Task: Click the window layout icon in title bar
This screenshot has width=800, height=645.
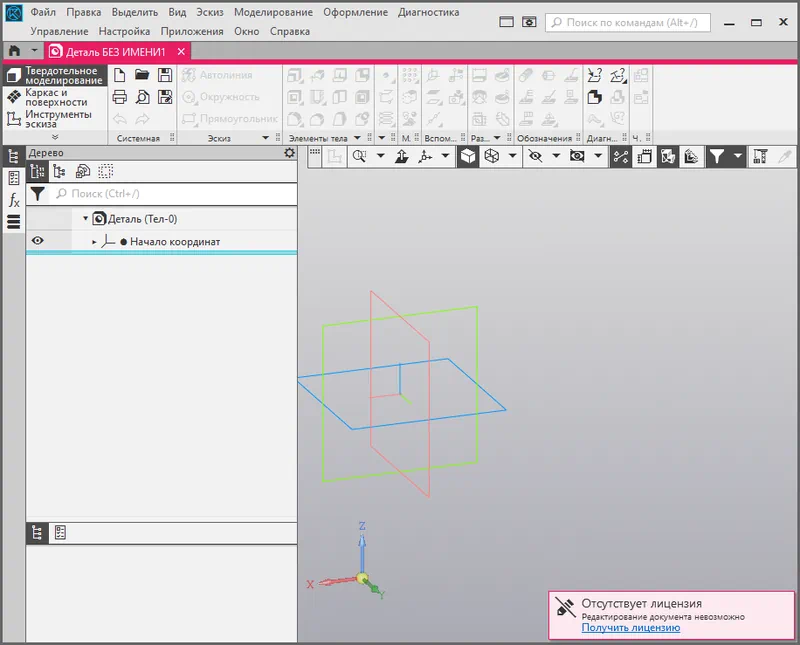Action: point(507,22)
